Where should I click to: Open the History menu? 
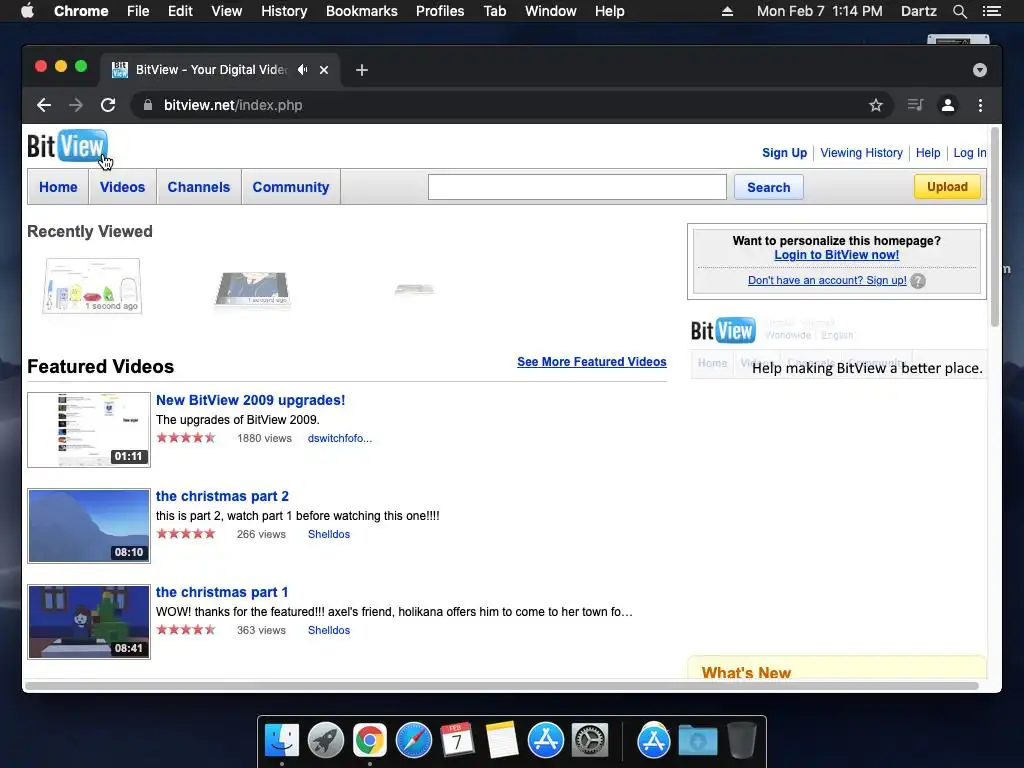point(284,11)
